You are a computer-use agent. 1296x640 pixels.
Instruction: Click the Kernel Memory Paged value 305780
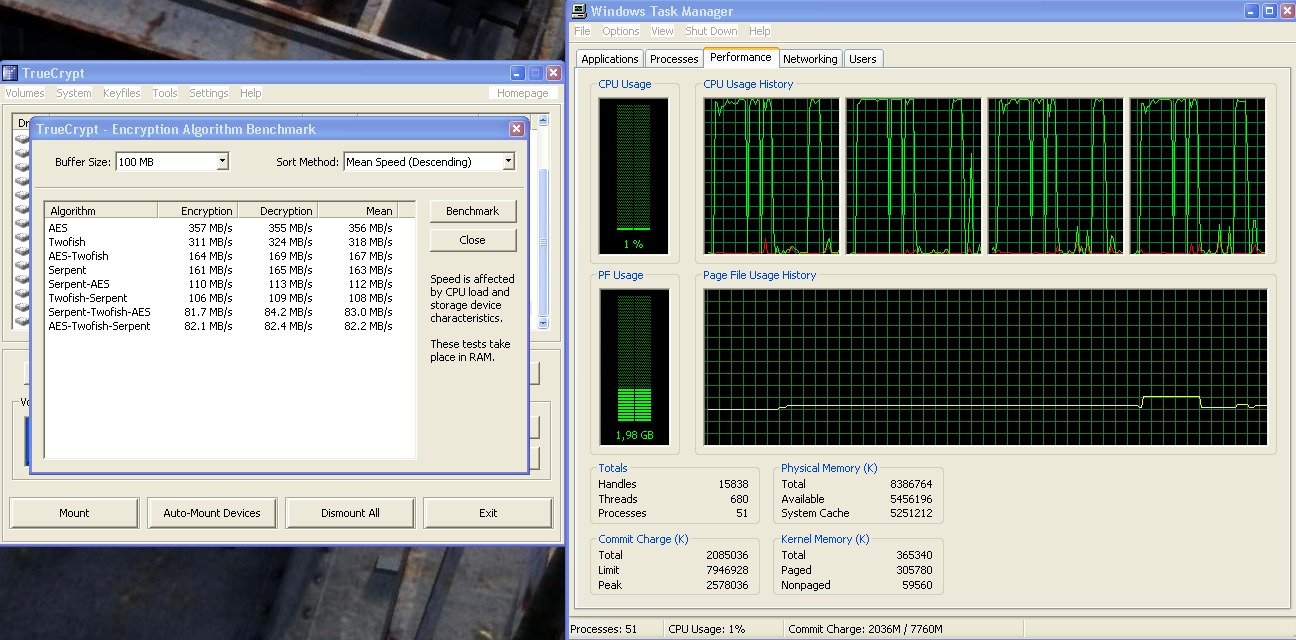point(913,570)
